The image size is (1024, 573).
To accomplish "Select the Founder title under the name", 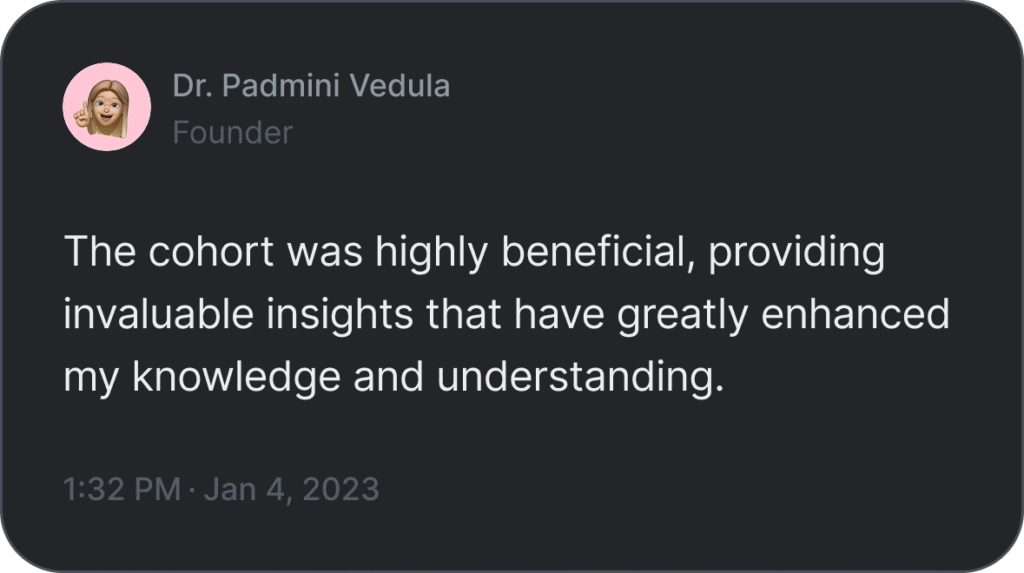I will (x=232, y=133).
